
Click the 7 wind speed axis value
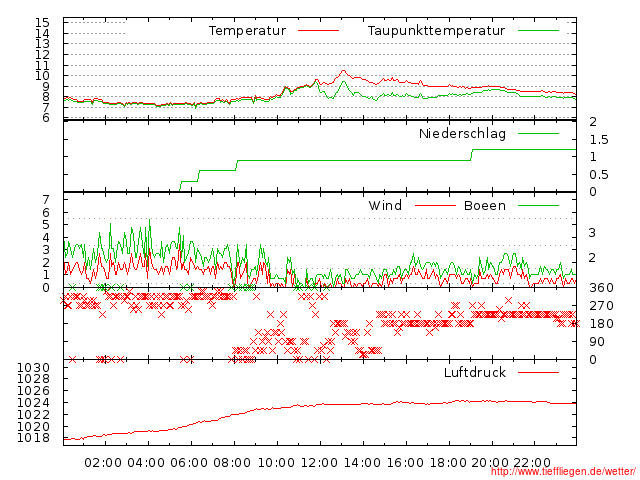[46, 200]
